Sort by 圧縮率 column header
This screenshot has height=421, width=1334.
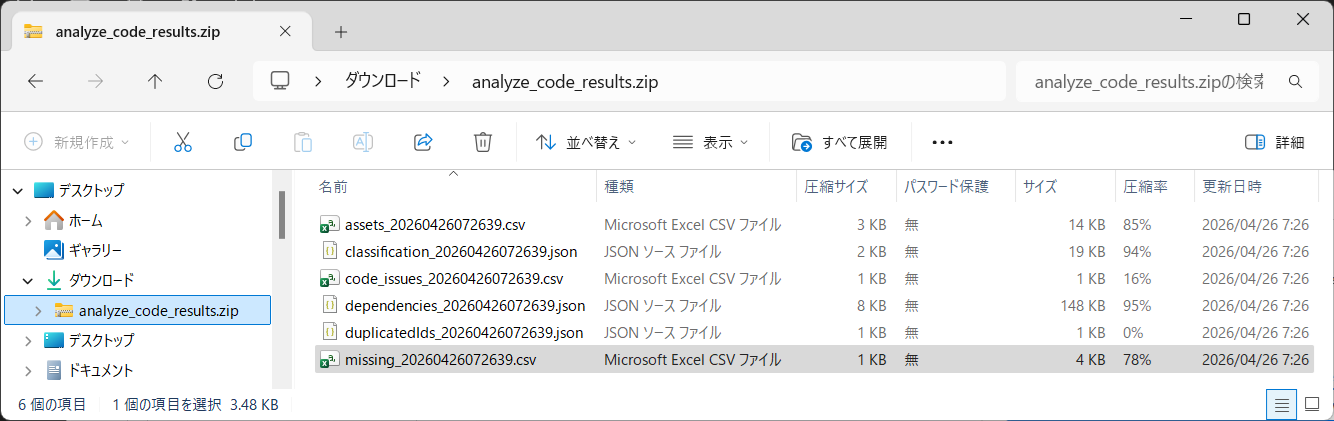tap(1147, 186)
